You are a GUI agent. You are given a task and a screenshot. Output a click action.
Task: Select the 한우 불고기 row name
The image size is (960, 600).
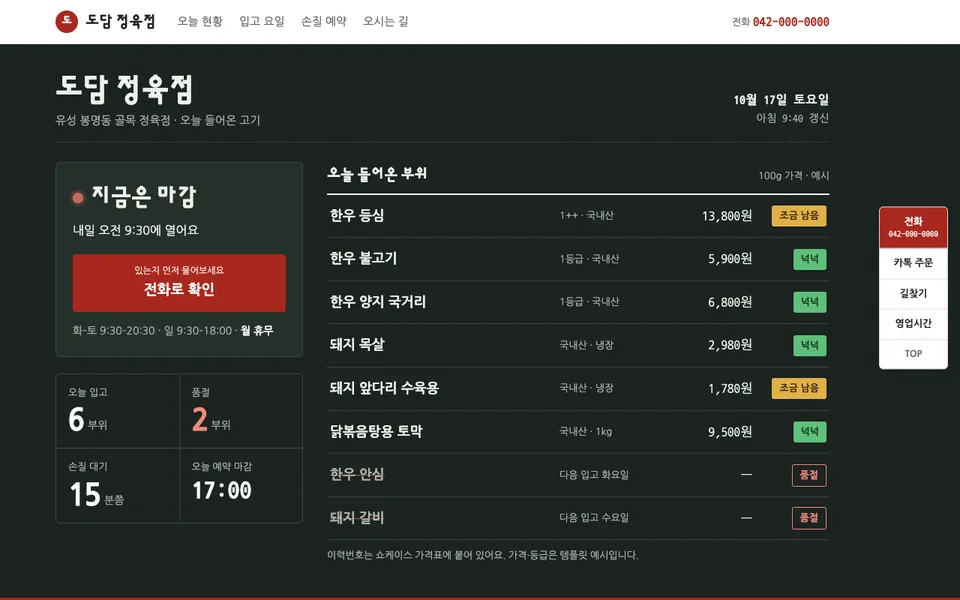coord(364,258)
